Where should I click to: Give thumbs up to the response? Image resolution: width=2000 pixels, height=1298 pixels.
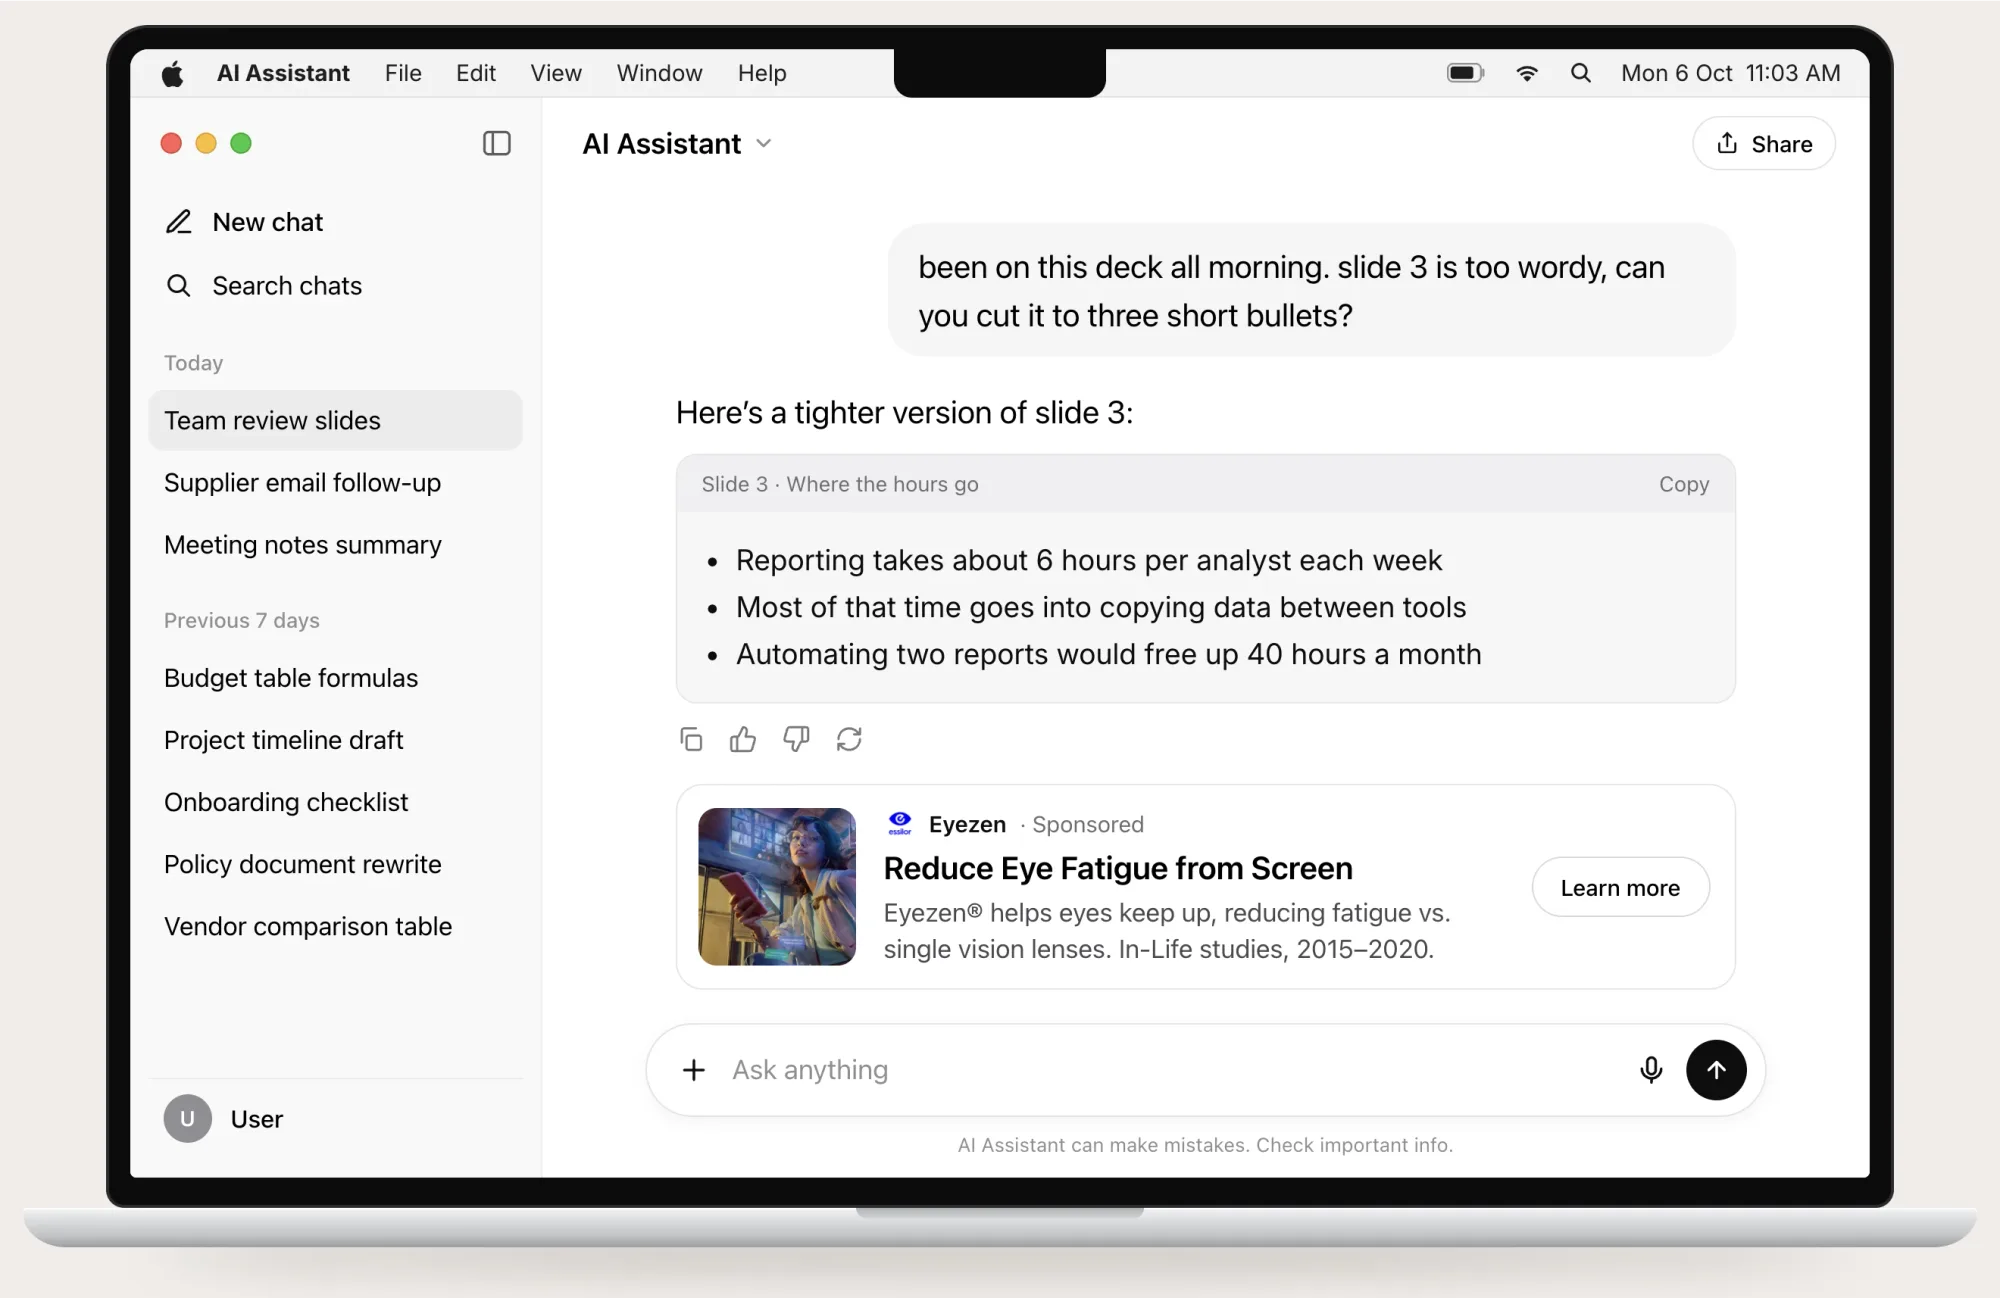[x=743, y=739]
